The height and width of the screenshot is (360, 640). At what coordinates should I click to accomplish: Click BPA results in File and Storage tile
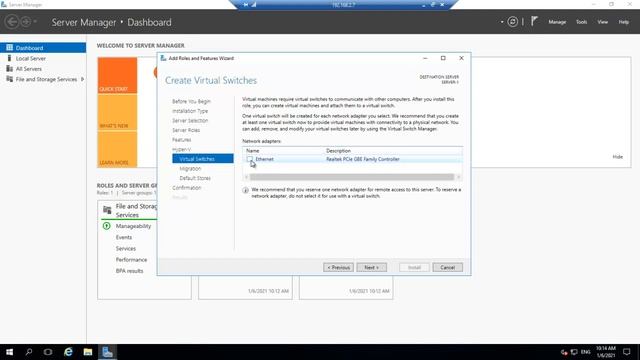[129, 271]
